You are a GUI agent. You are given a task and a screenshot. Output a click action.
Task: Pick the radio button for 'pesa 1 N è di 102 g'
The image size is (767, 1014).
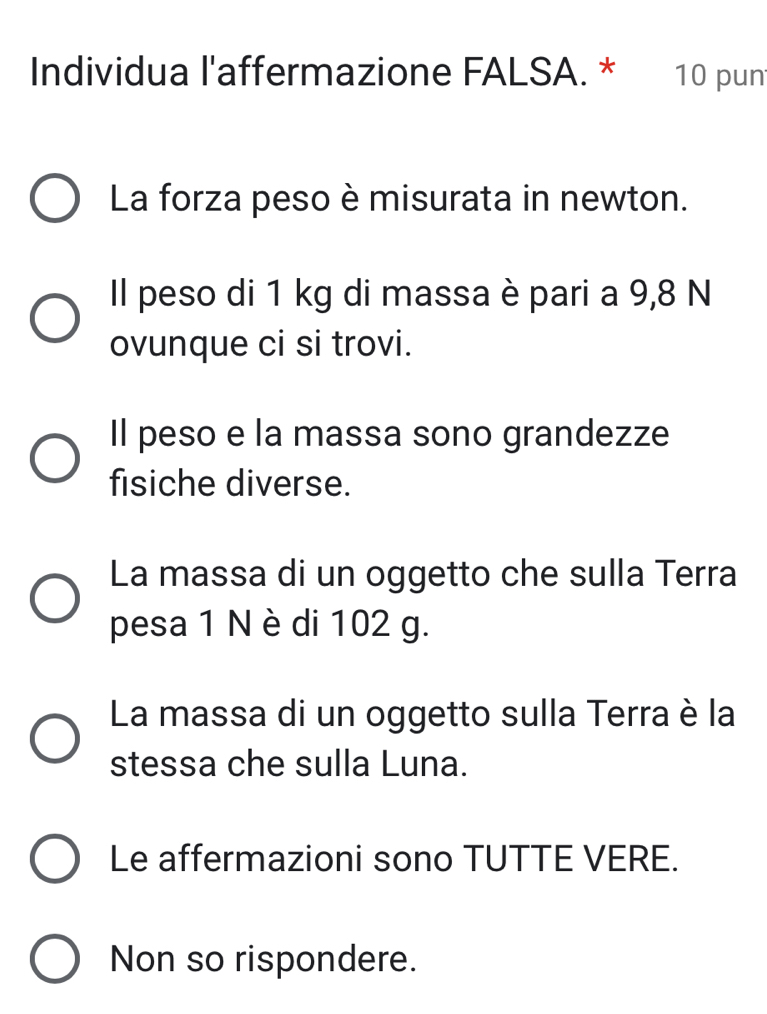[x=54, y=599]
